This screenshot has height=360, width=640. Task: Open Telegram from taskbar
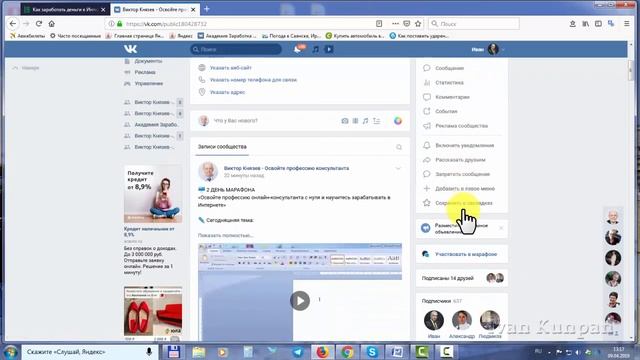pos(298,352)
